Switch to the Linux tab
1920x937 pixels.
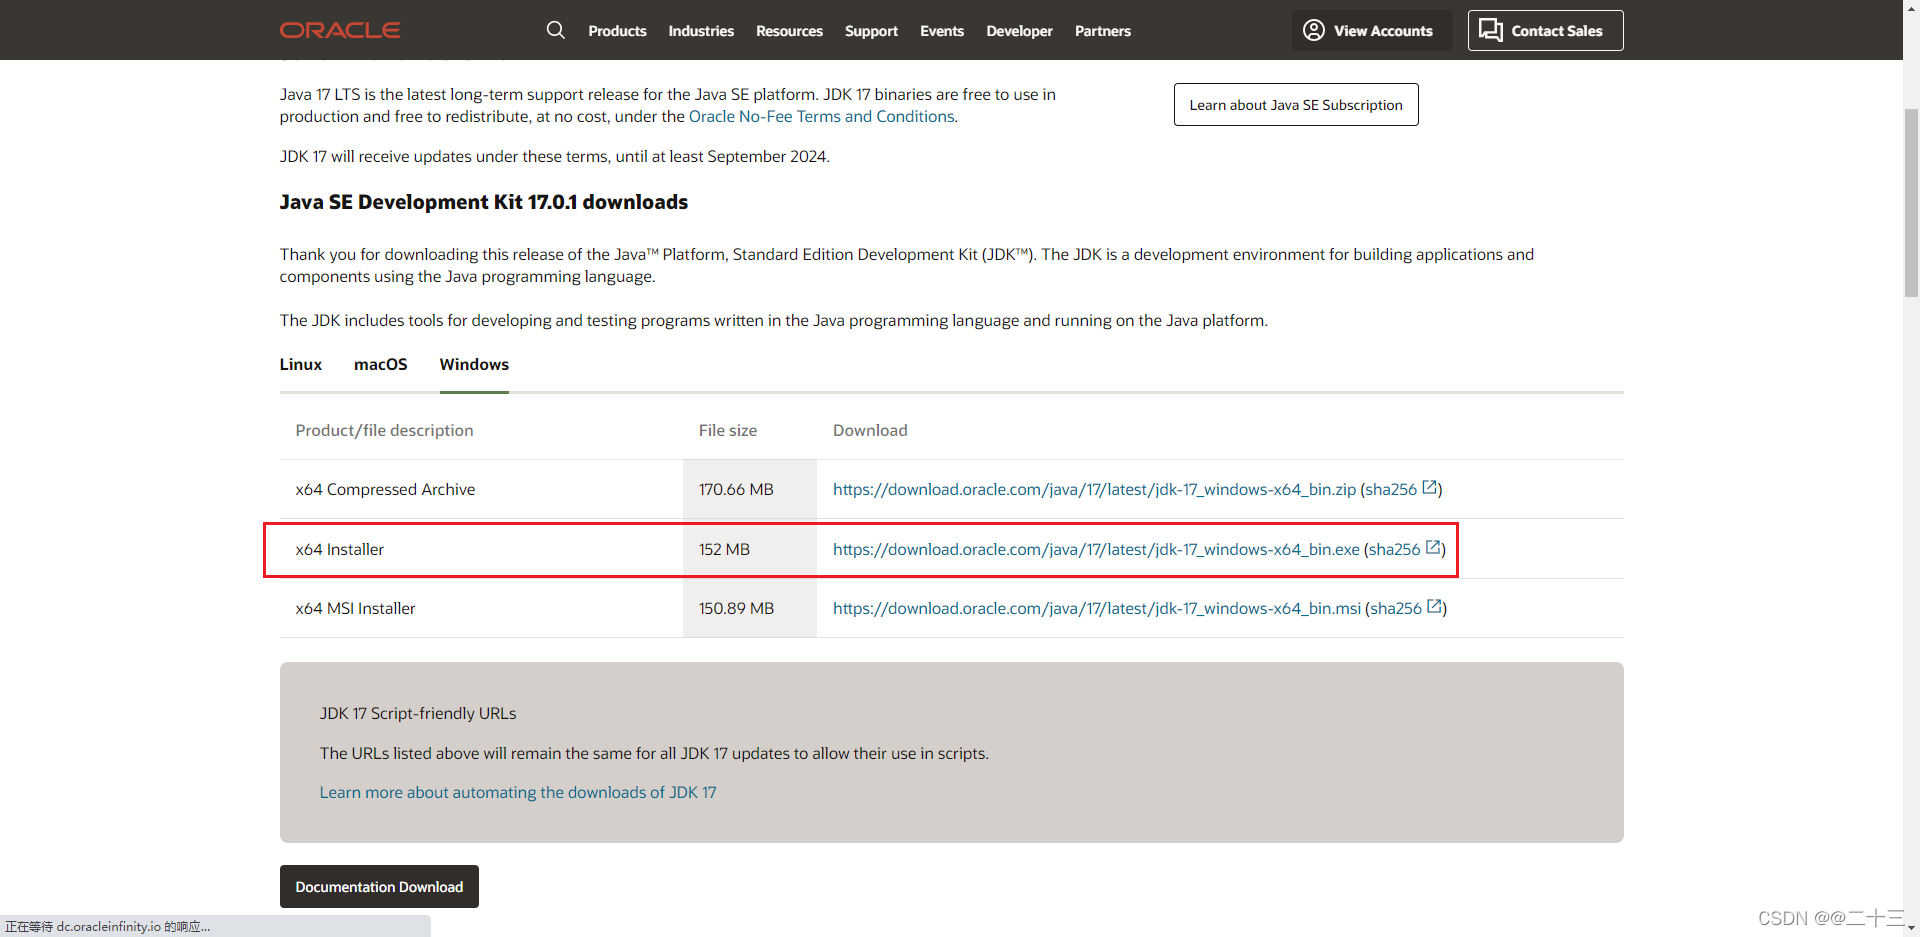(300, 365)
